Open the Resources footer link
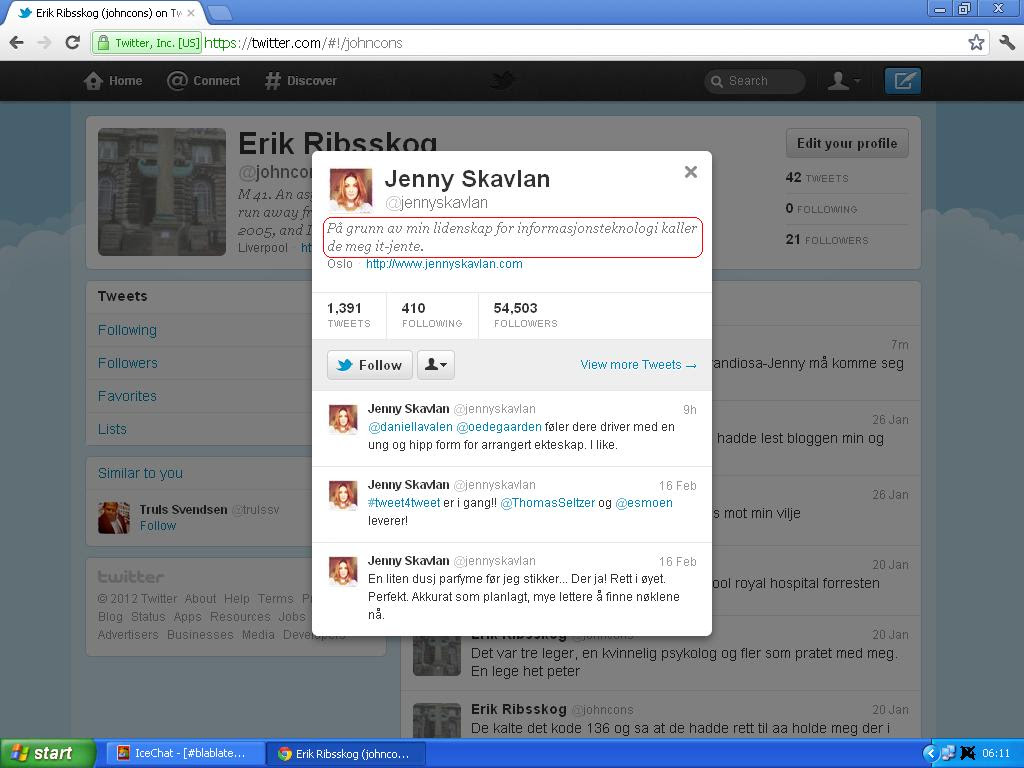This screenshot has width=1024, height=768. 240,617
